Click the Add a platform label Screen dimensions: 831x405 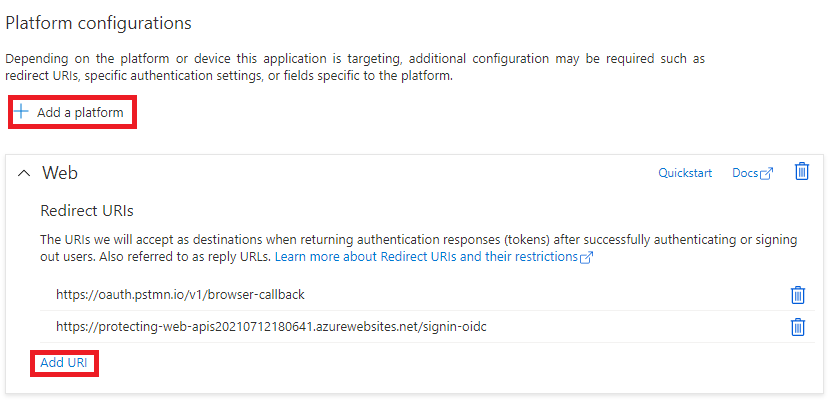tap(80, 112)
